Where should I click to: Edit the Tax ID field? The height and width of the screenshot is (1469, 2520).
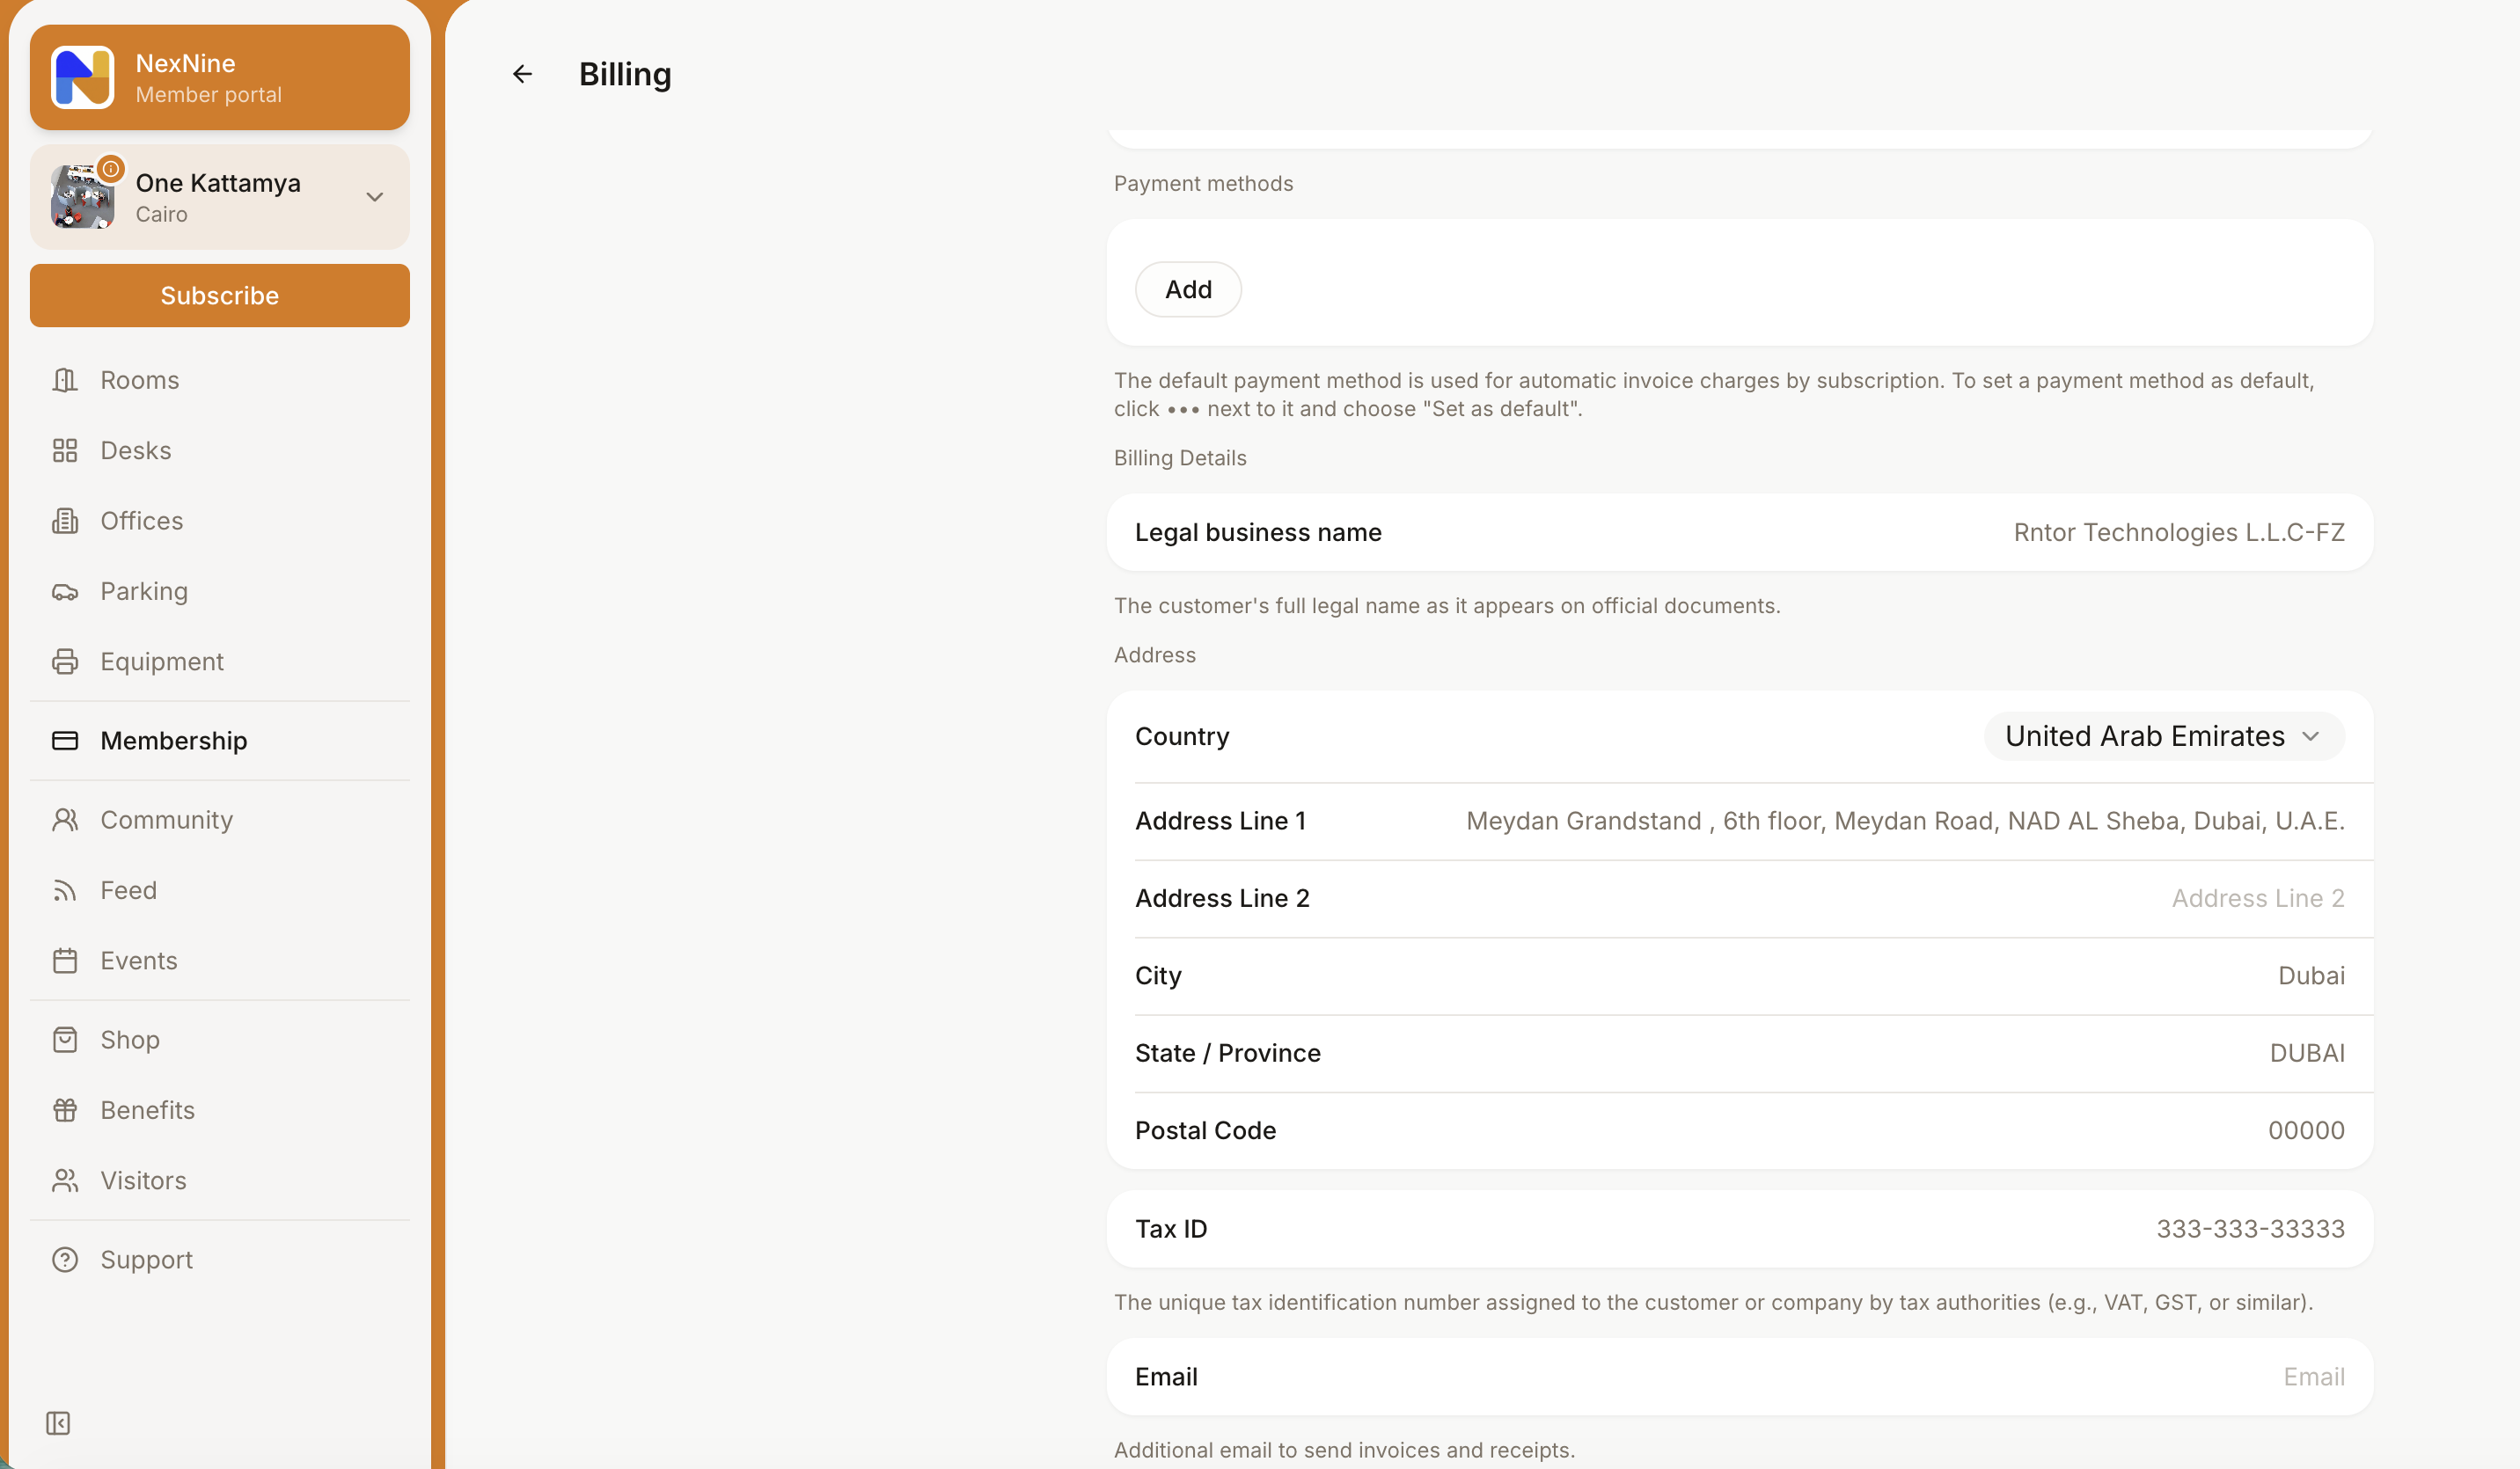(1740, 1228)
